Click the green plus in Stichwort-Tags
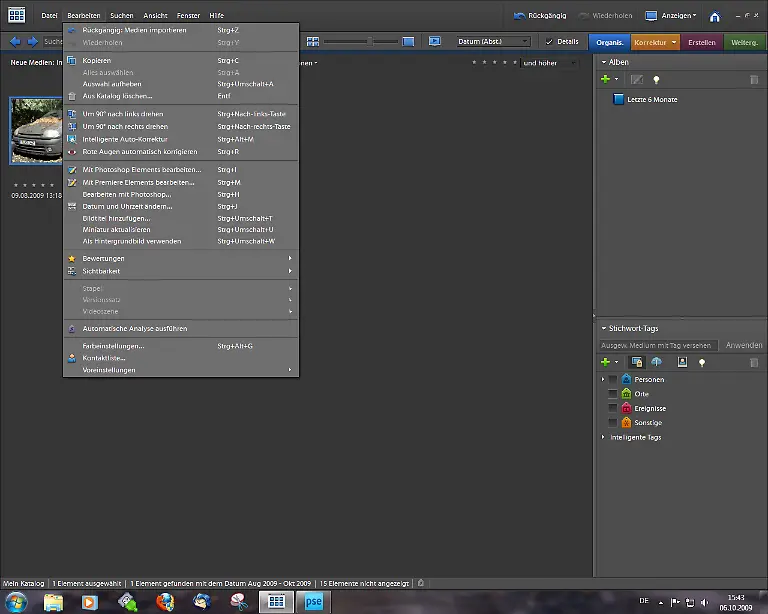This screenshot has height=614, width=768. [x=605, y=362]
